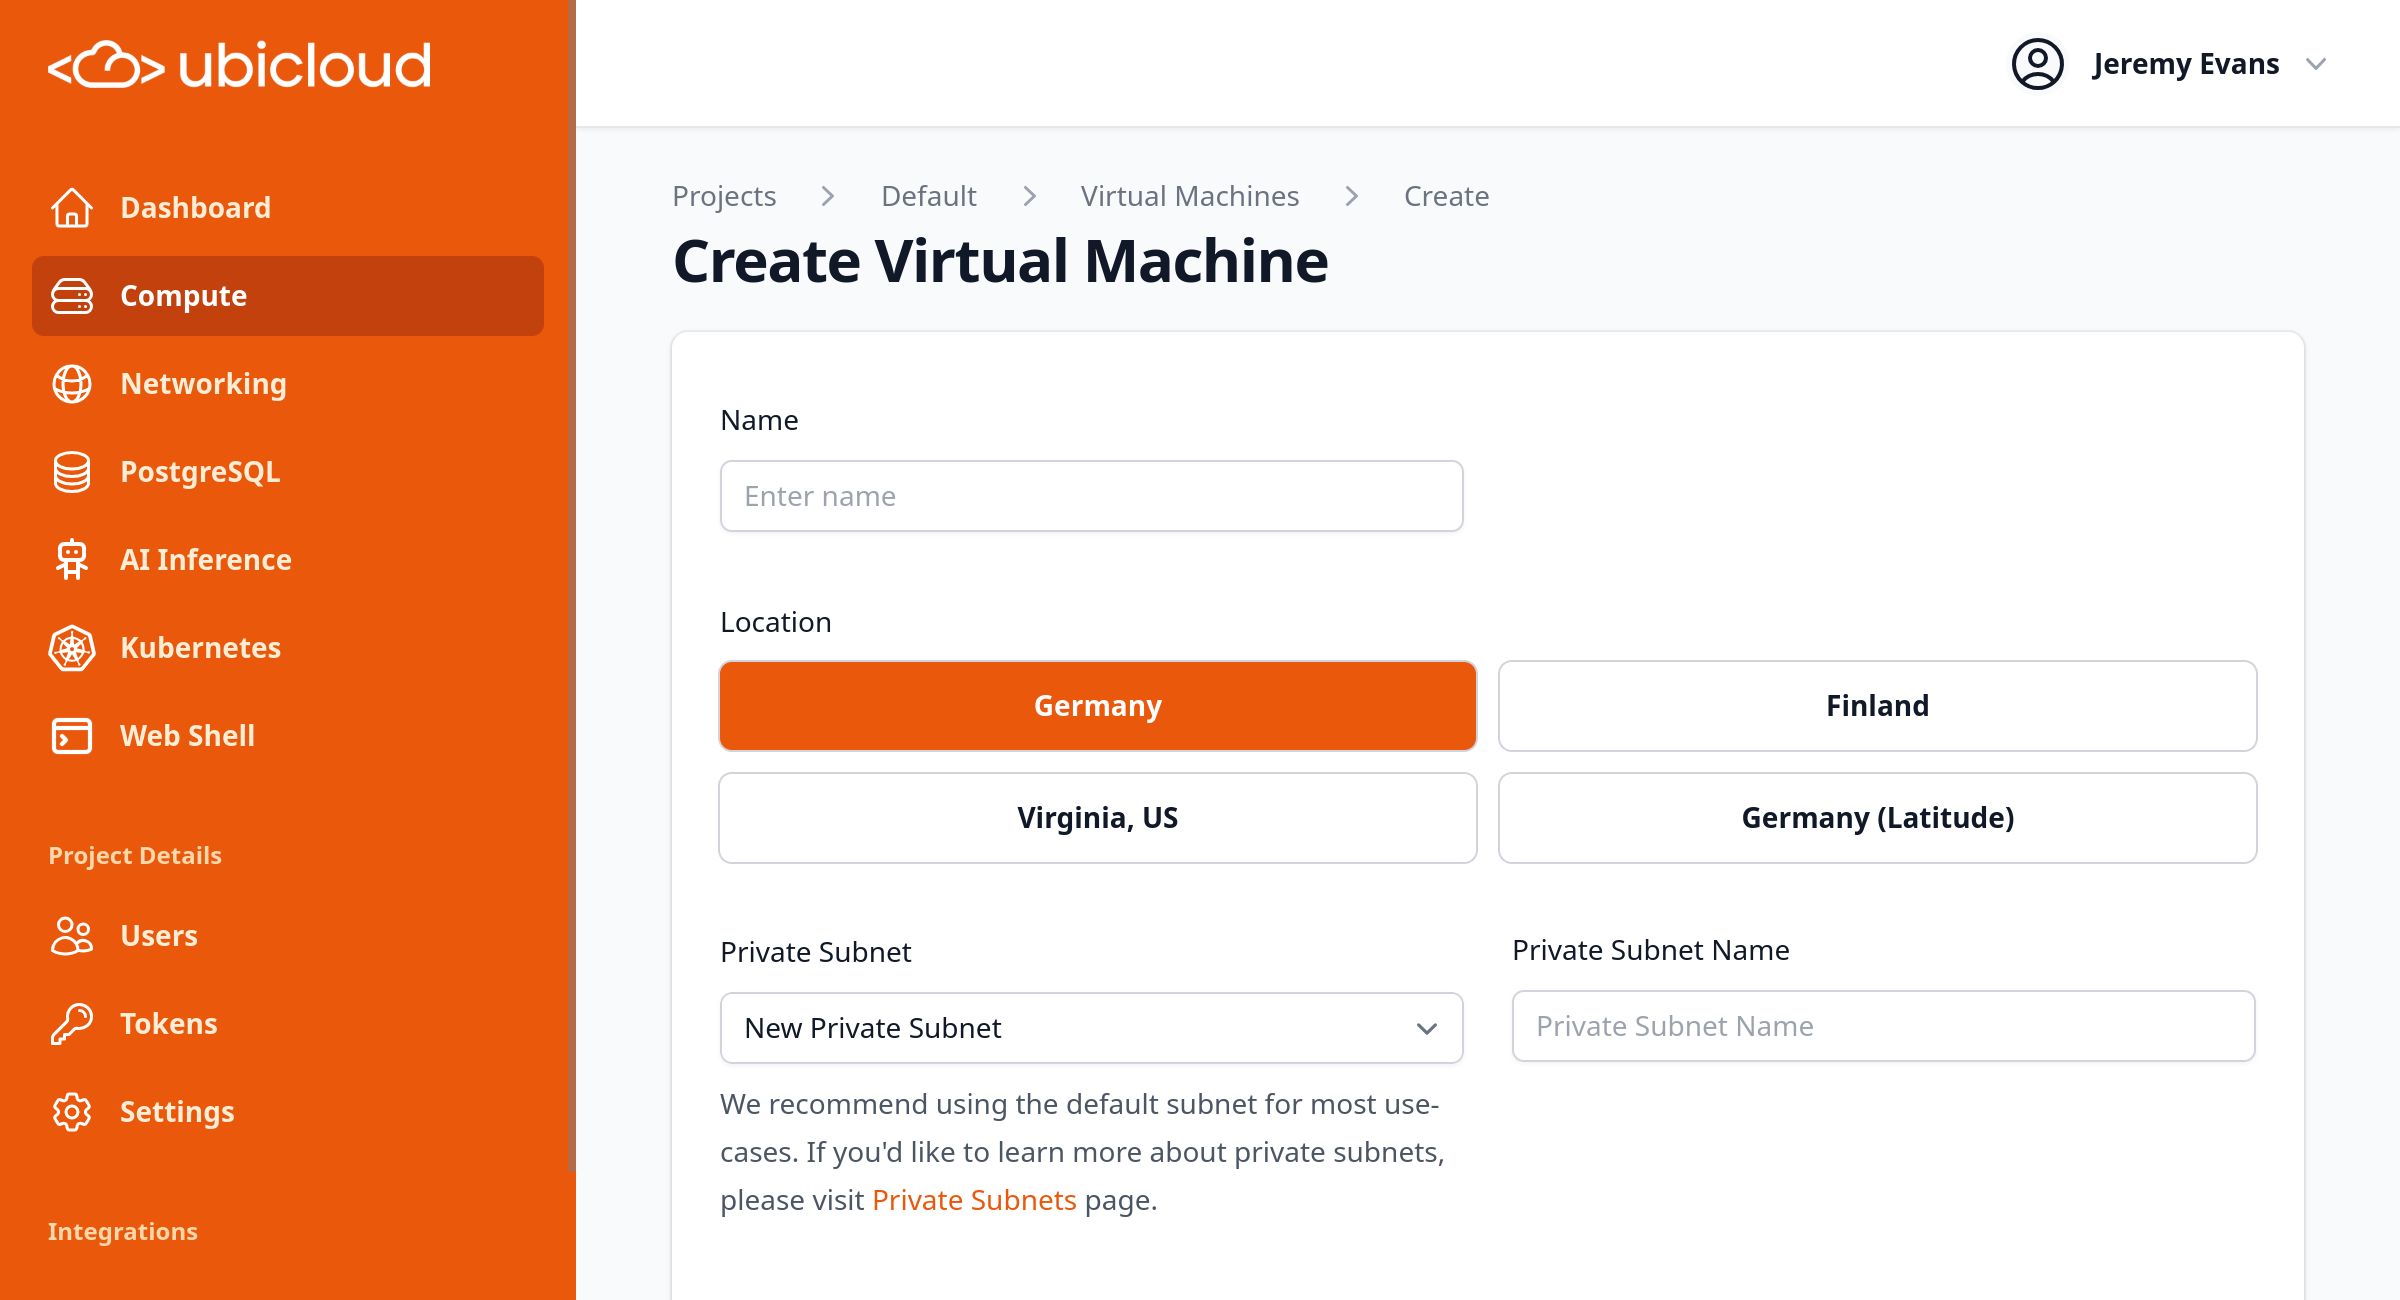Open the Compute sidebar menu item
The height and width of the screenshot is (1300, 2400).
click(x=287, y=296)
